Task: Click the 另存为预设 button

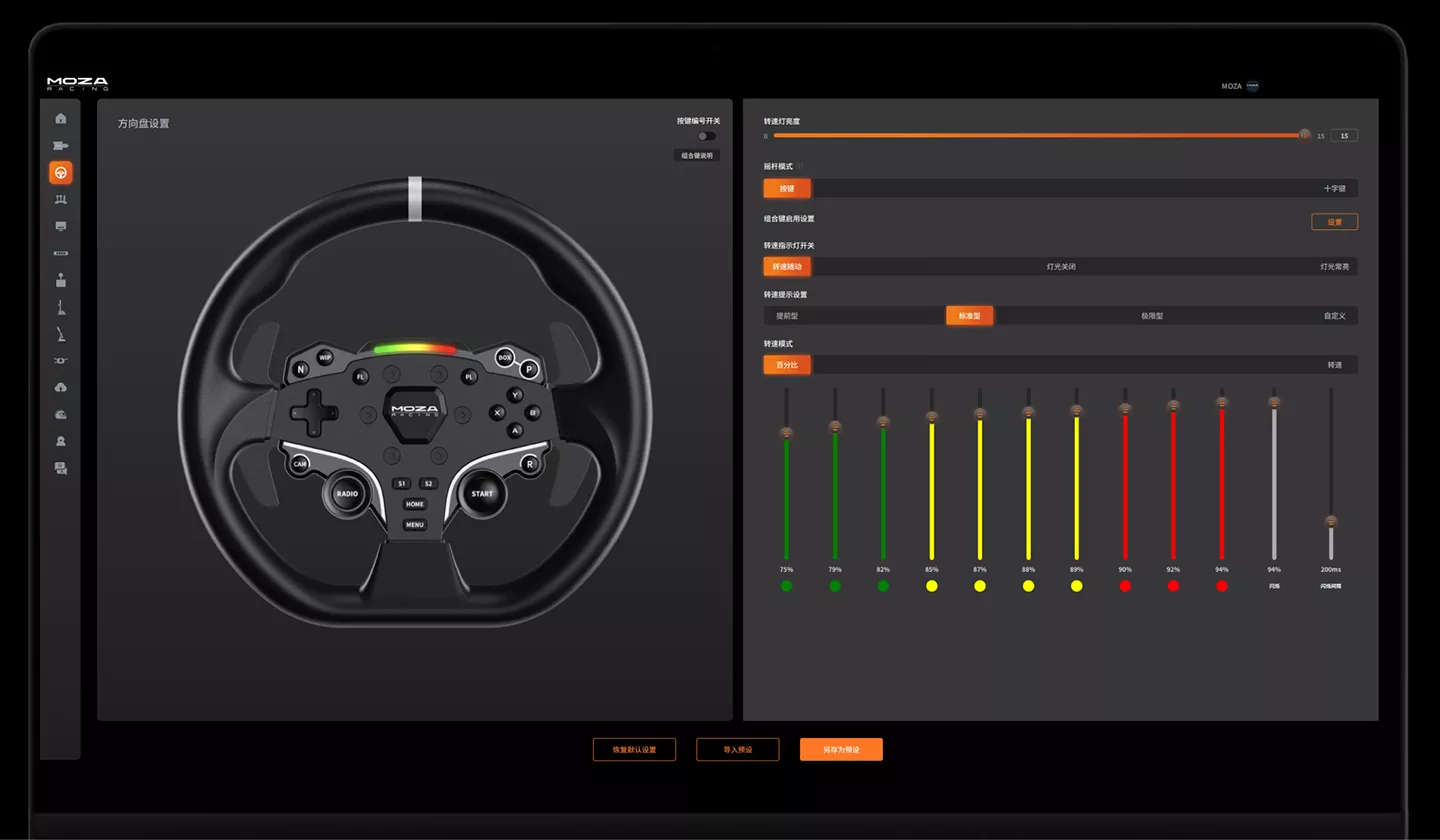Action: (x=841, y=749)
